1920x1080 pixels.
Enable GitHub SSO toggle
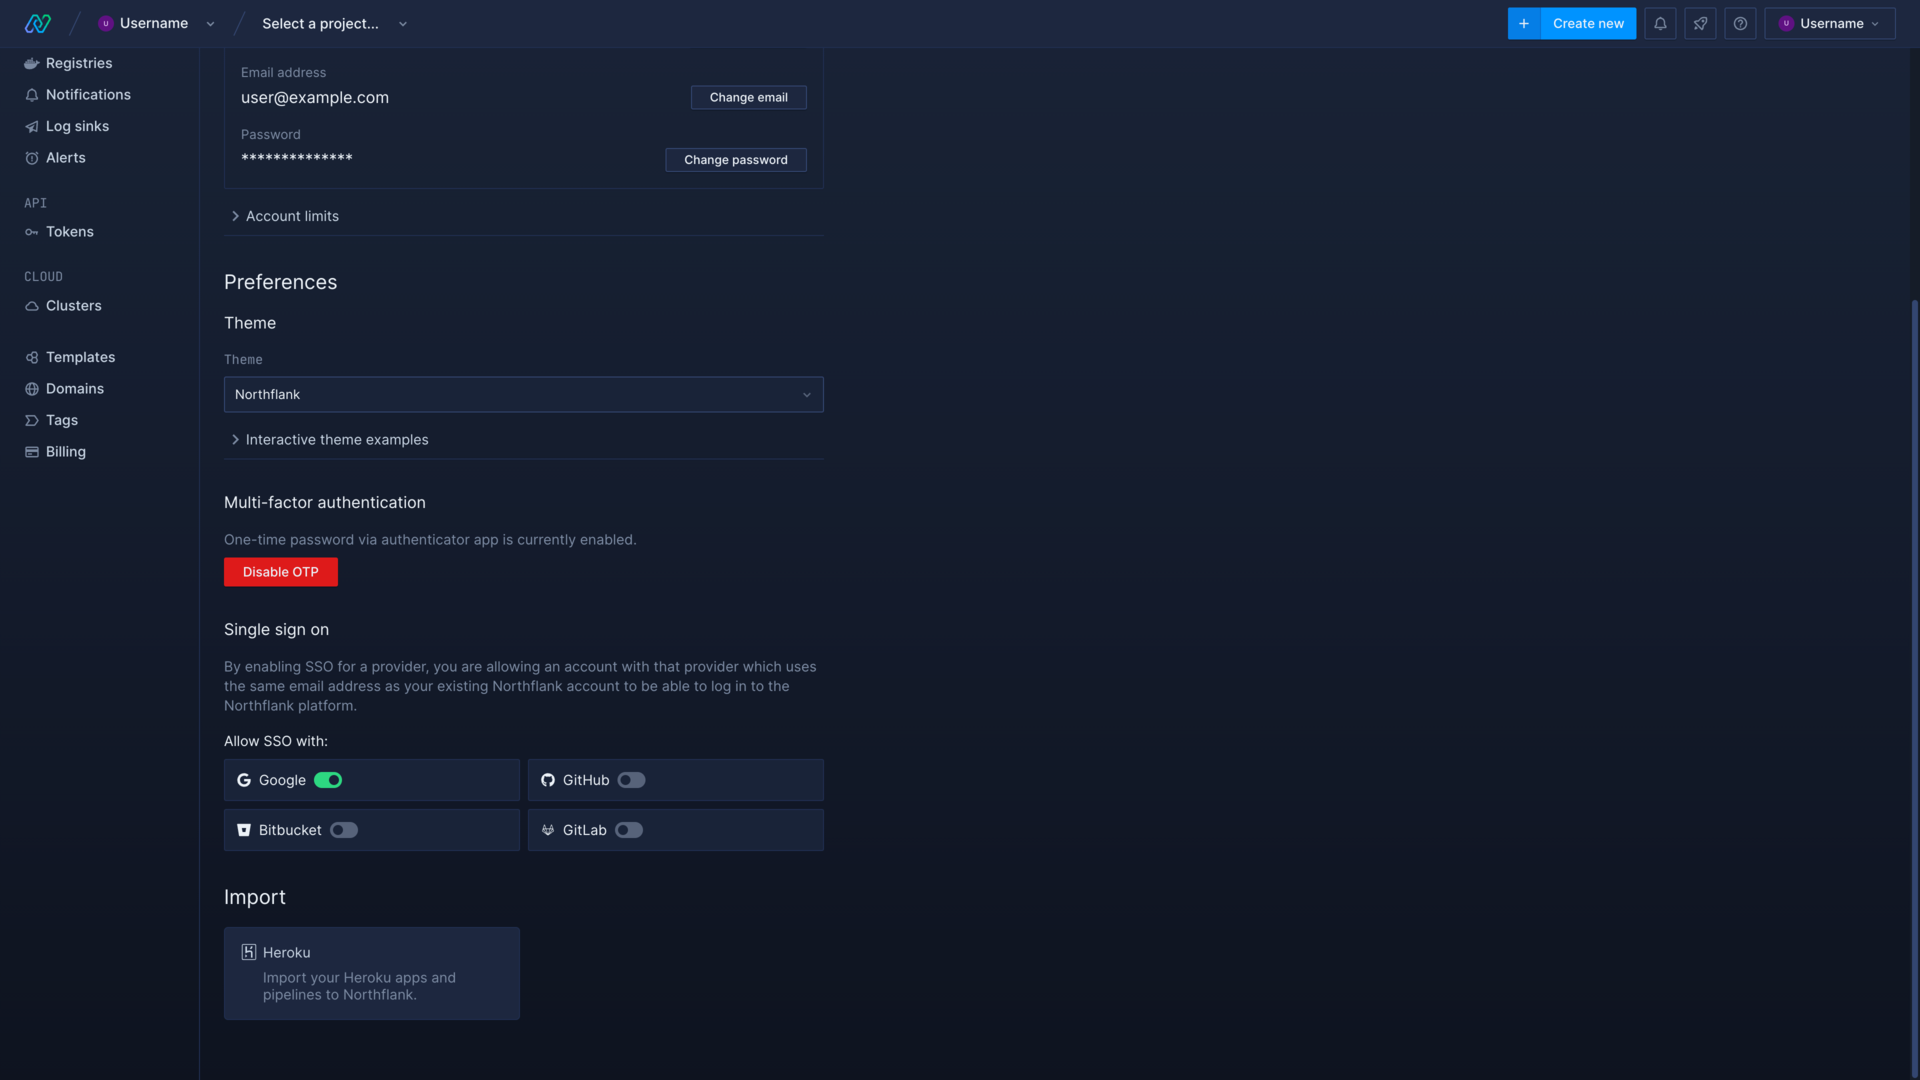(x=630, y=779)
